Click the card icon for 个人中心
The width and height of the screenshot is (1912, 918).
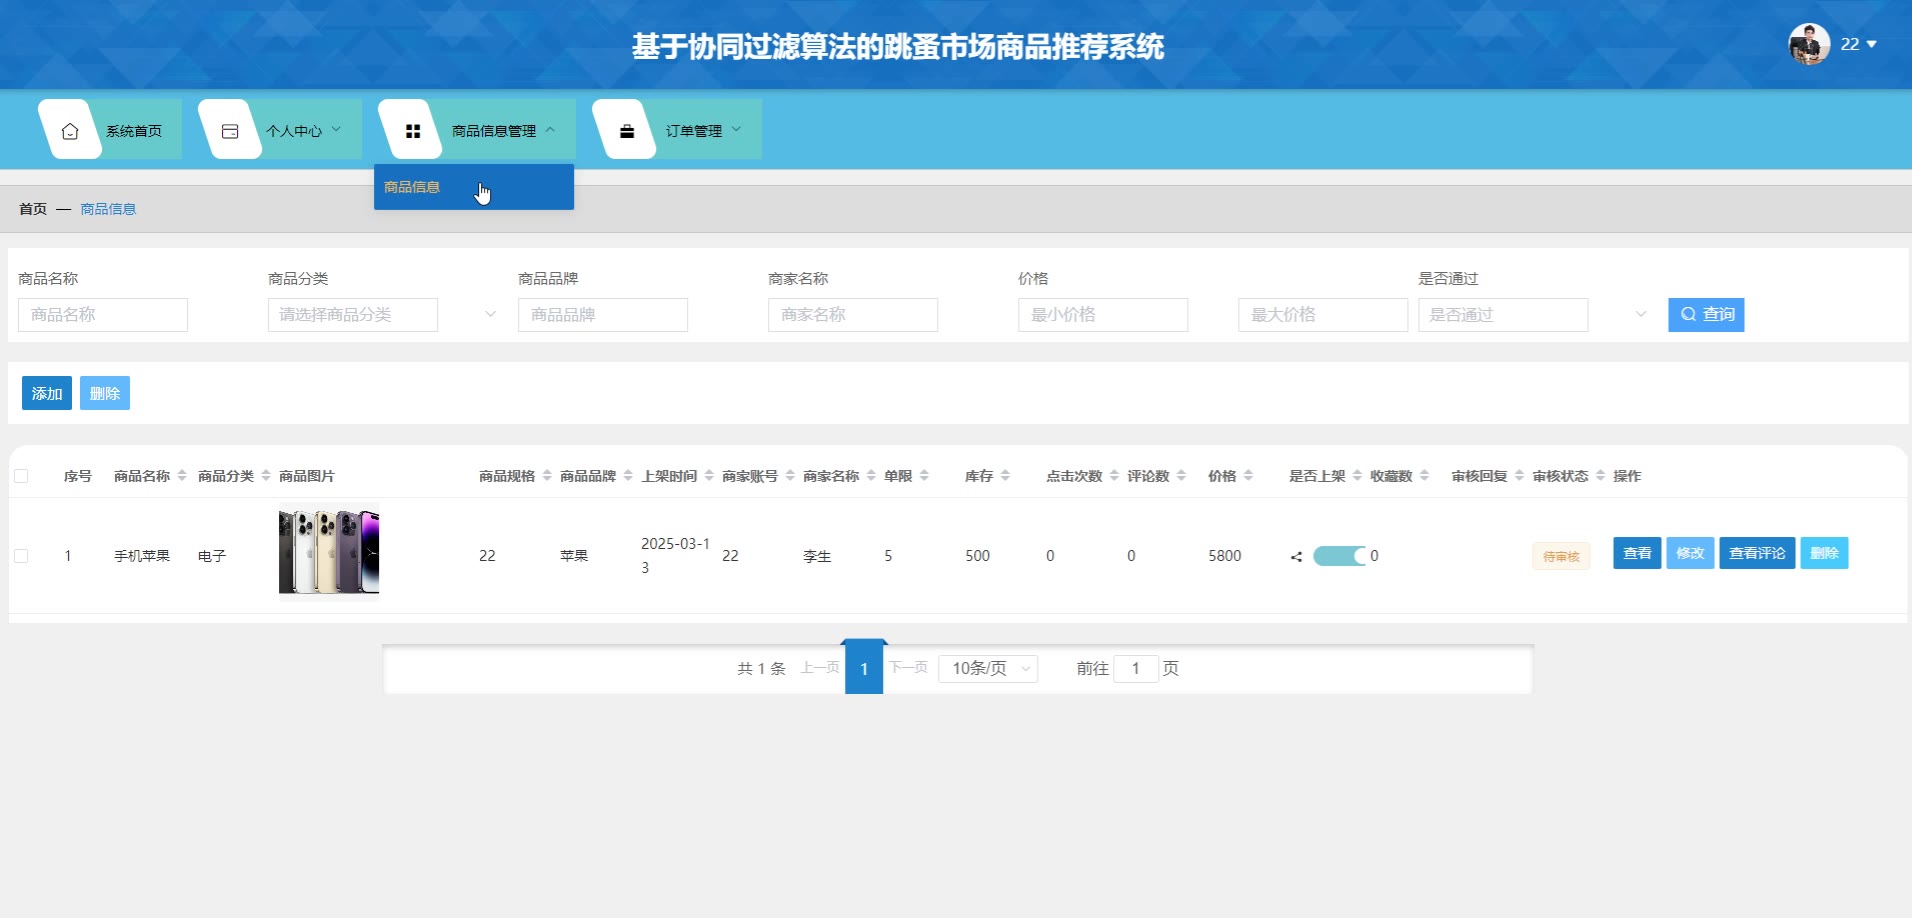[x=230, y=131]
